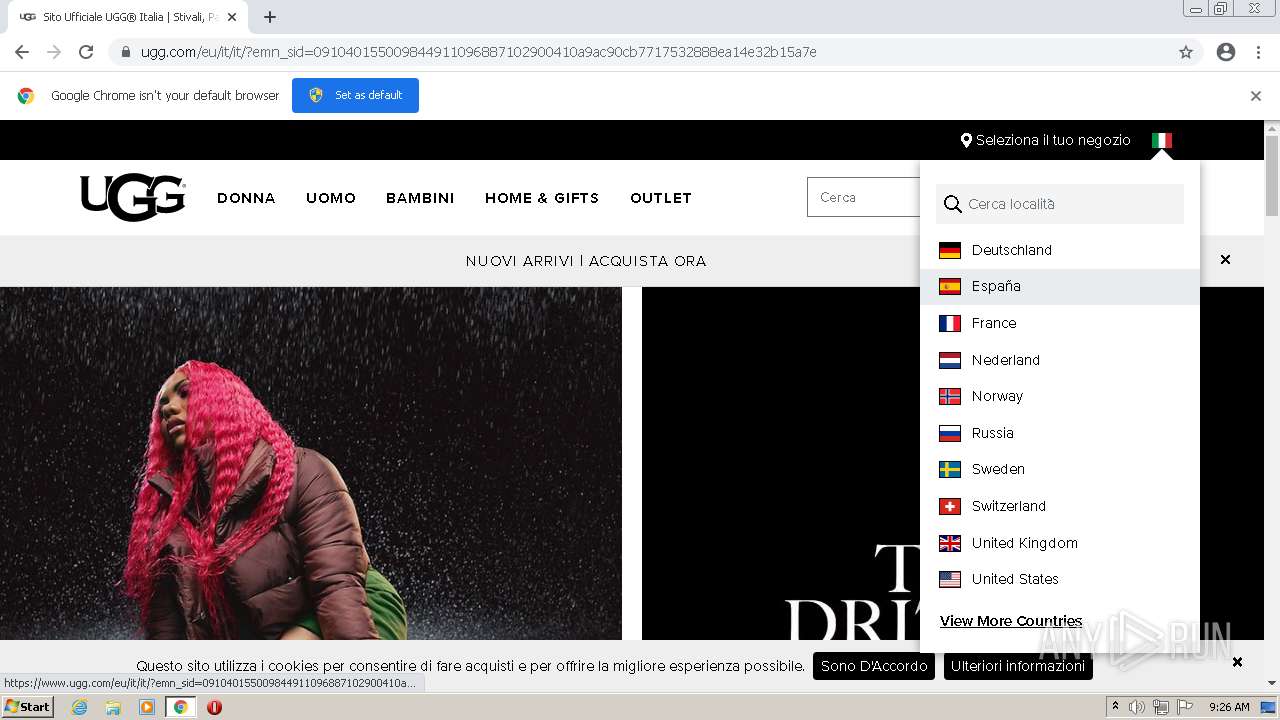Open the BAMBINI menu
Screen dimensions: 1280x720
tap(420, 198)
